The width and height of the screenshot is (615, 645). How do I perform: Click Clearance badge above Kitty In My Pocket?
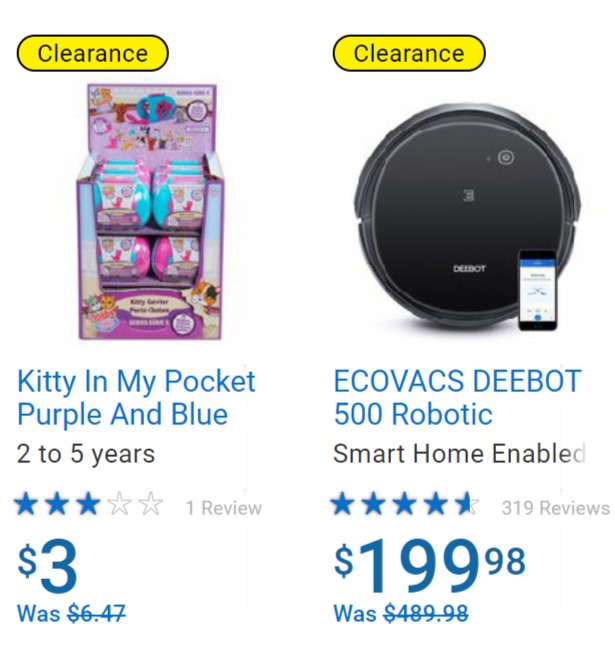[x=92, y=53]
